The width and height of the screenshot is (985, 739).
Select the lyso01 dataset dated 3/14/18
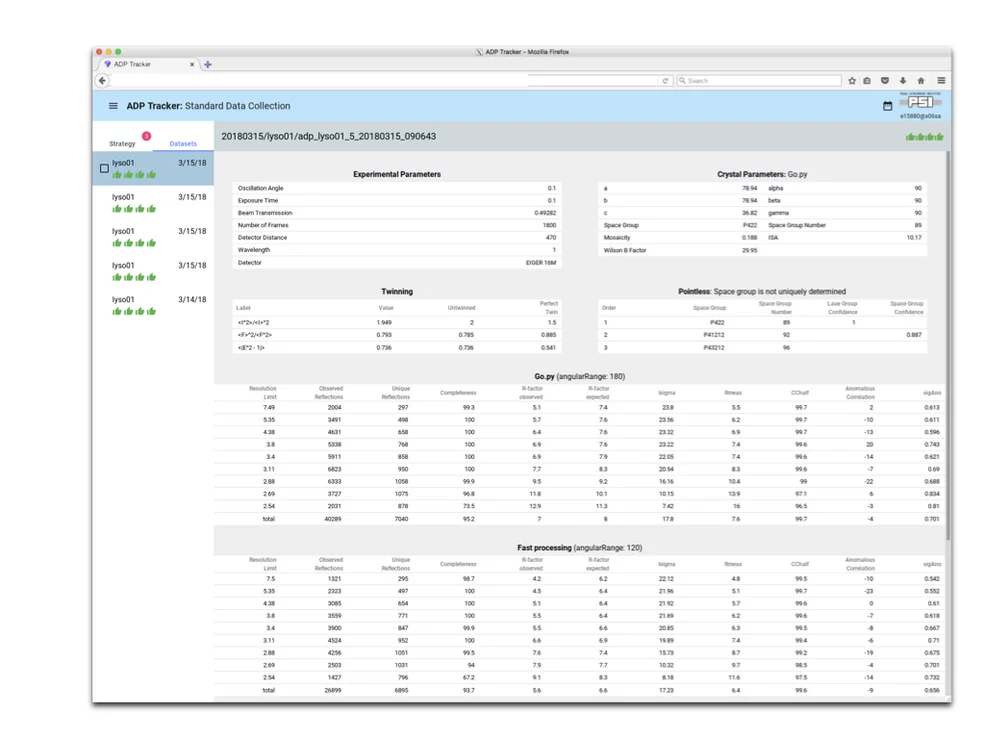153,305
